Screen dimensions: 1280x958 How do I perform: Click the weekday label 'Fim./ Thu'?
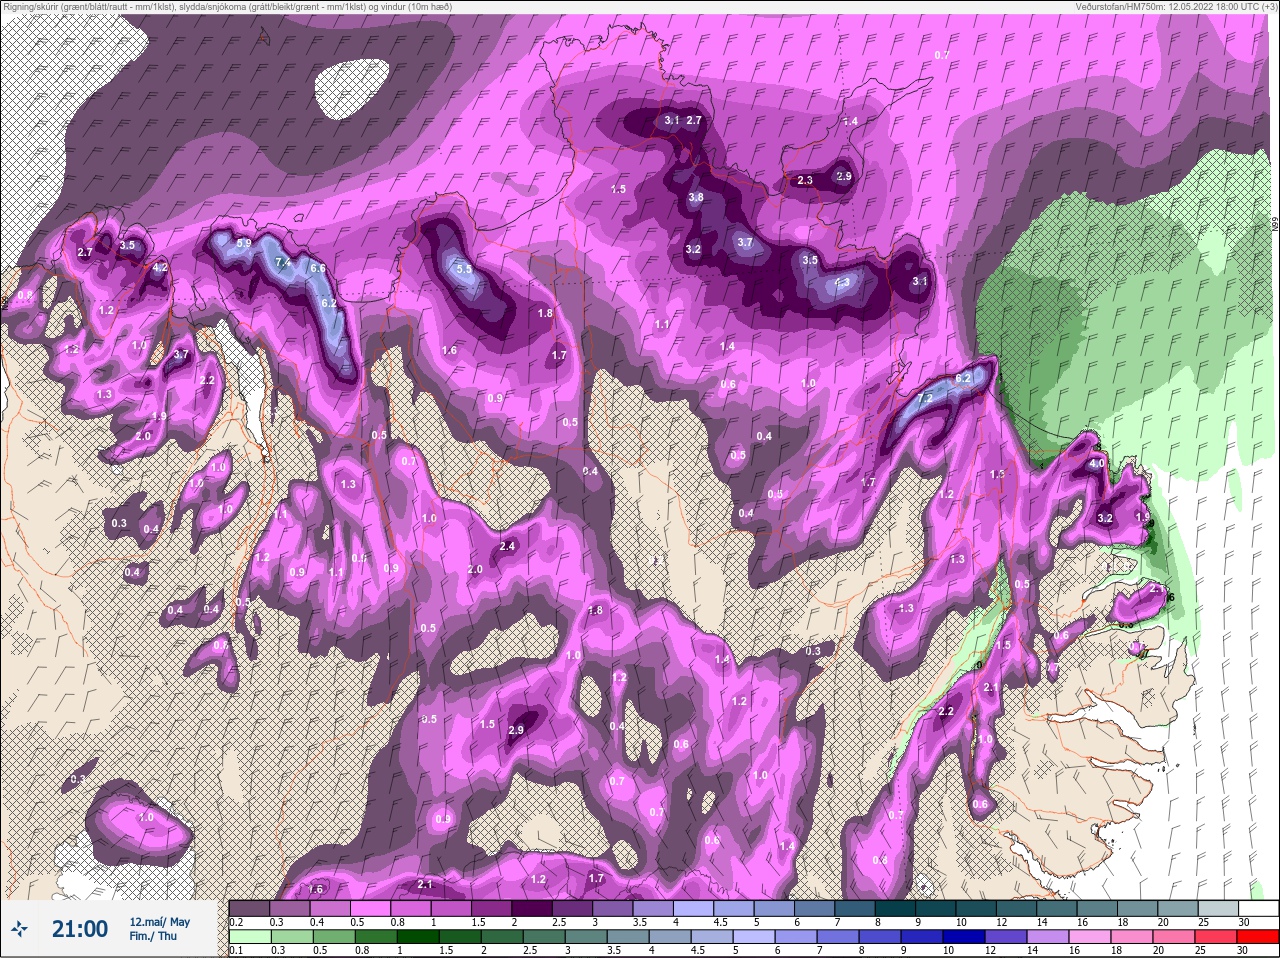click(x=153, y=936)
